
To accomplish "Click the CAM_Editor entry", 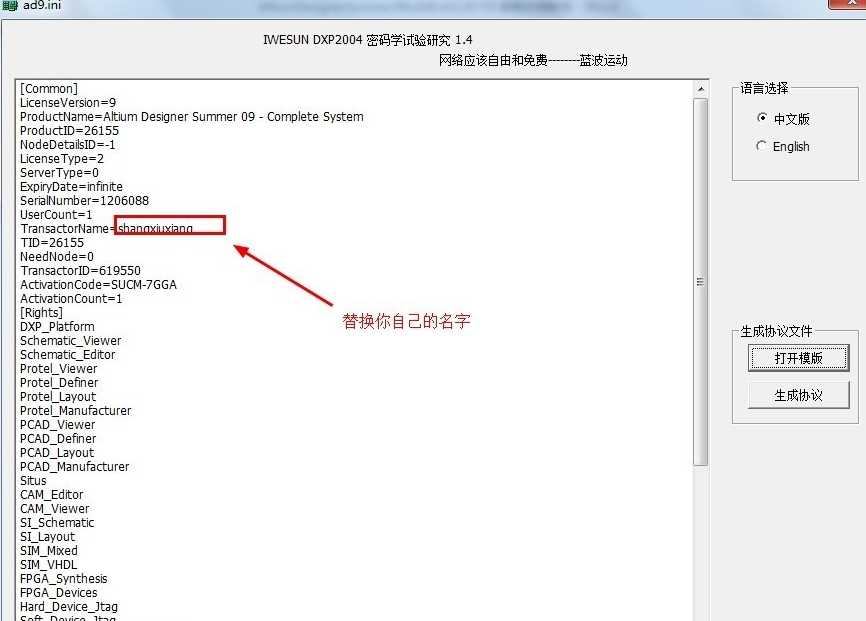I will [x=51, y=495].
